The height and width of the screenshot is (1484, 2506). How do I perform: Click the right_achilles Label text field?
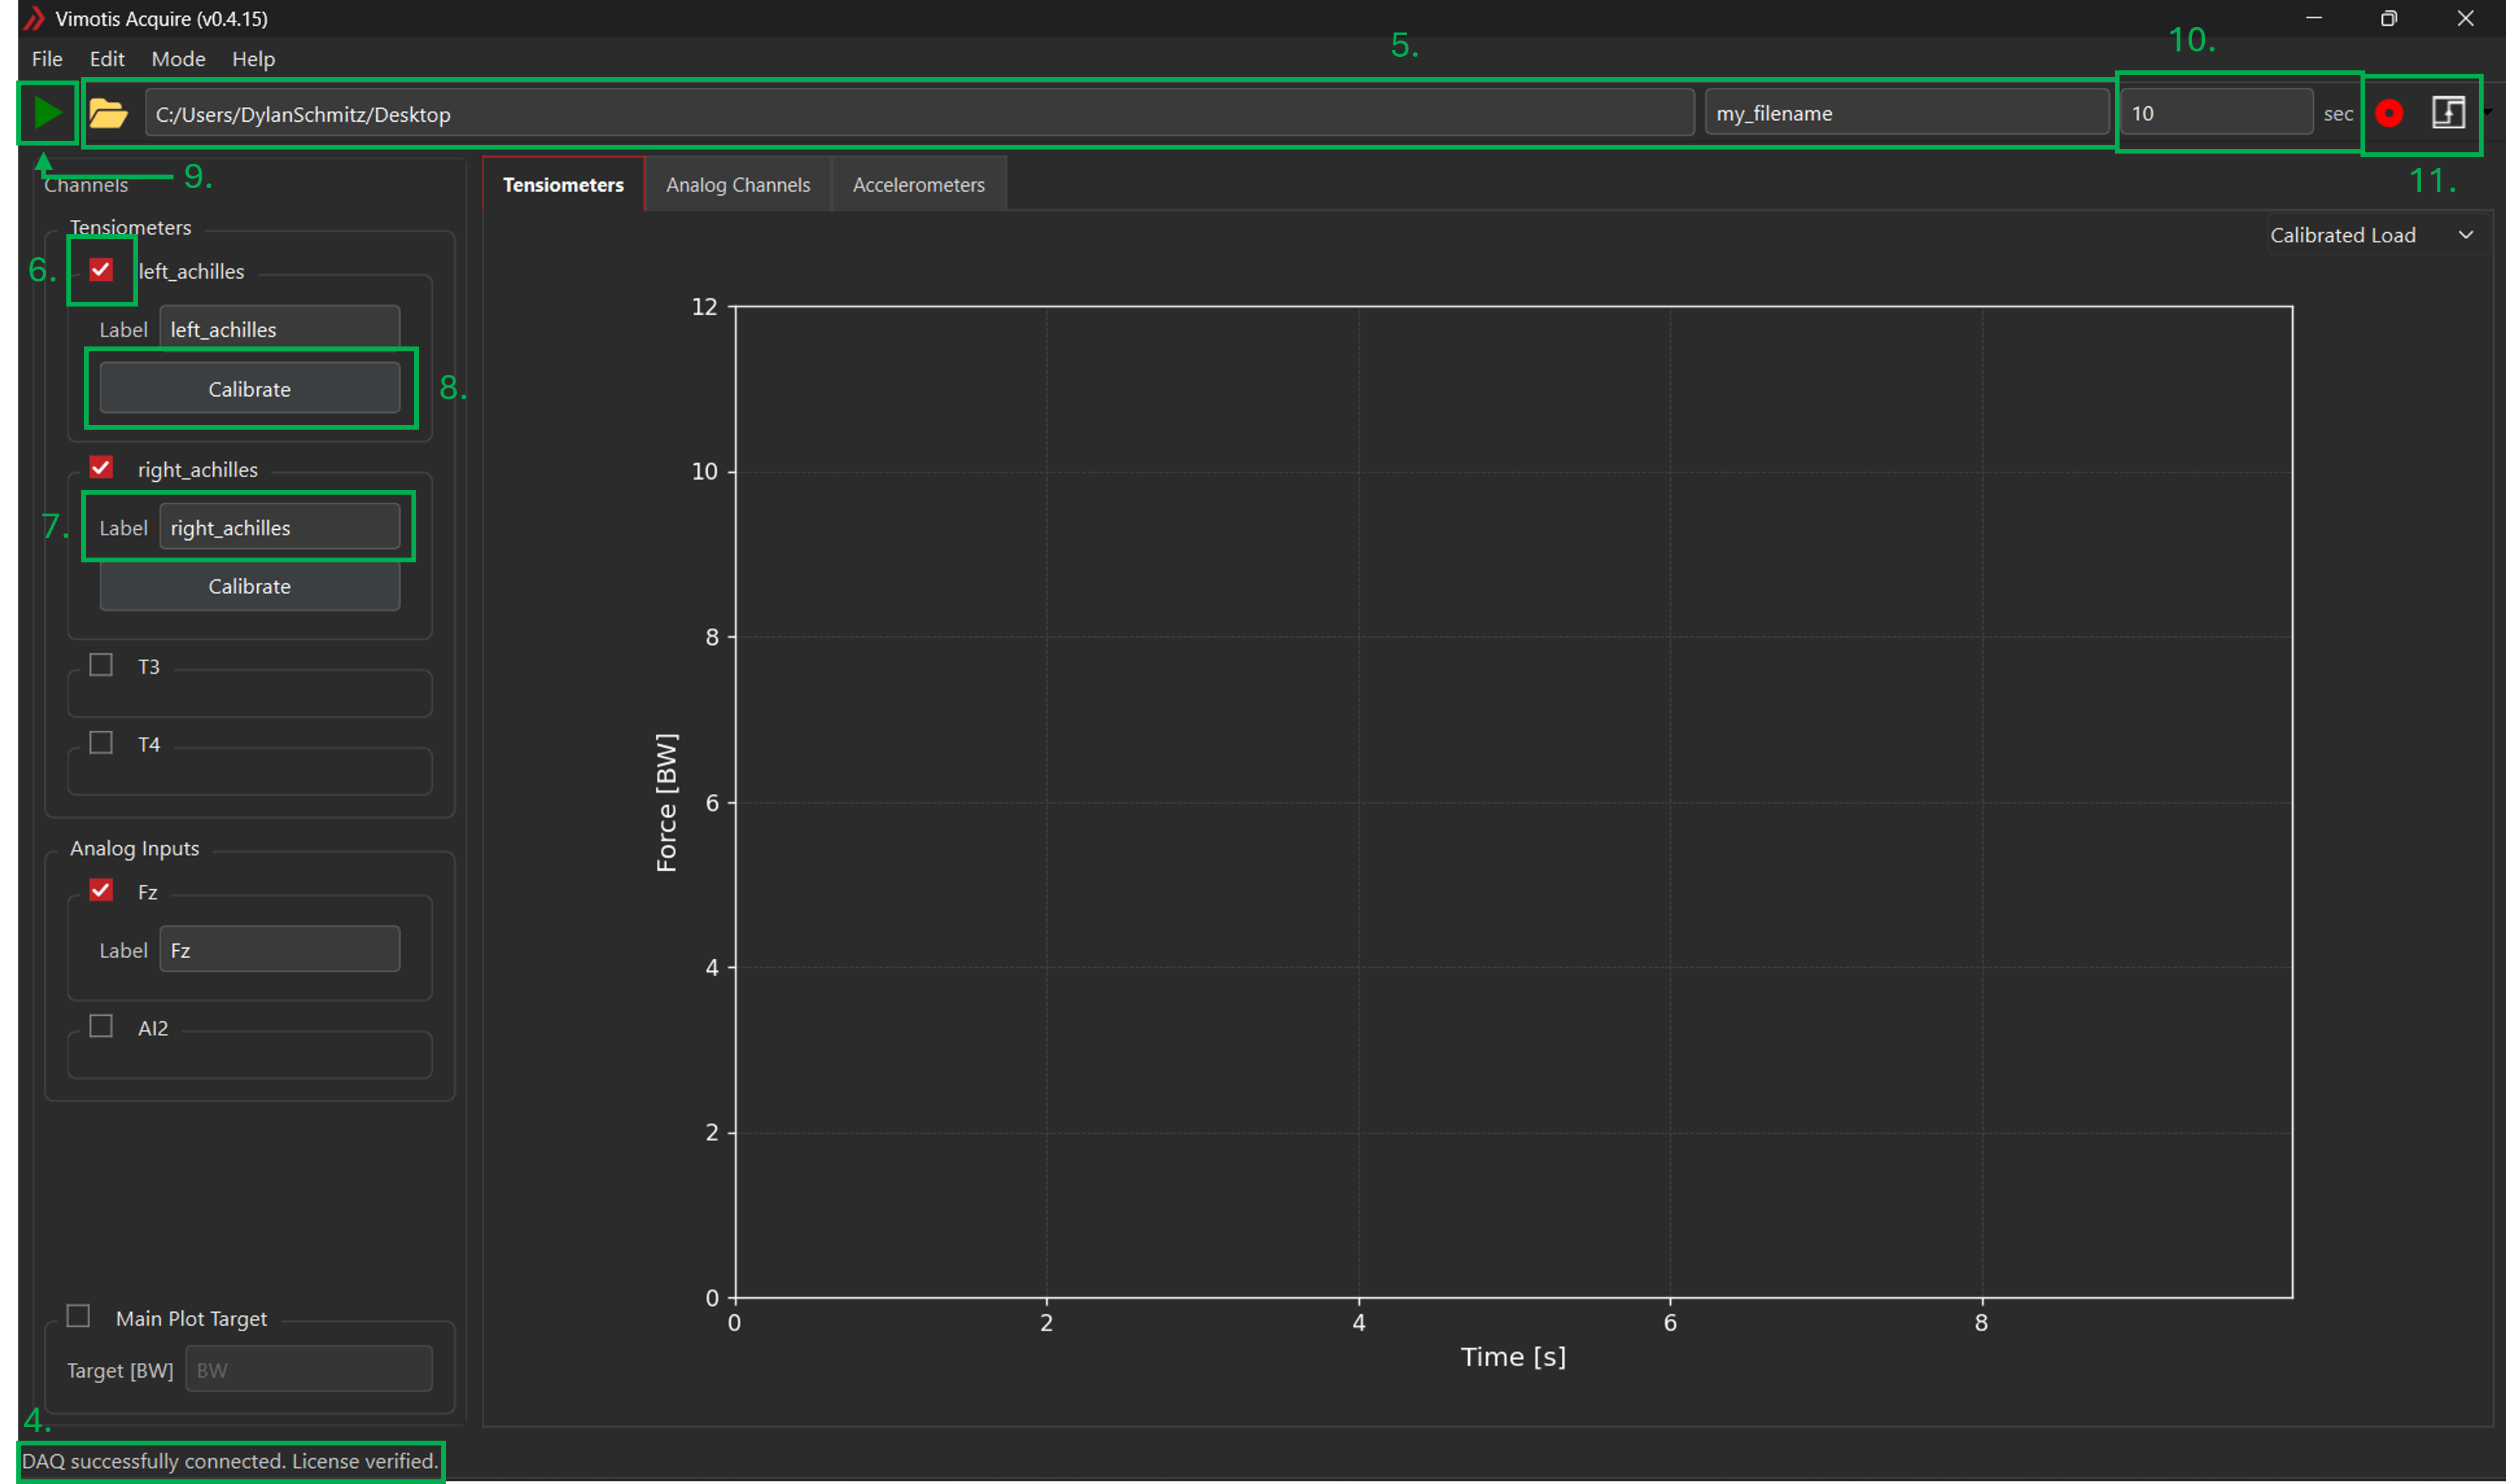[x=280, y=527]
